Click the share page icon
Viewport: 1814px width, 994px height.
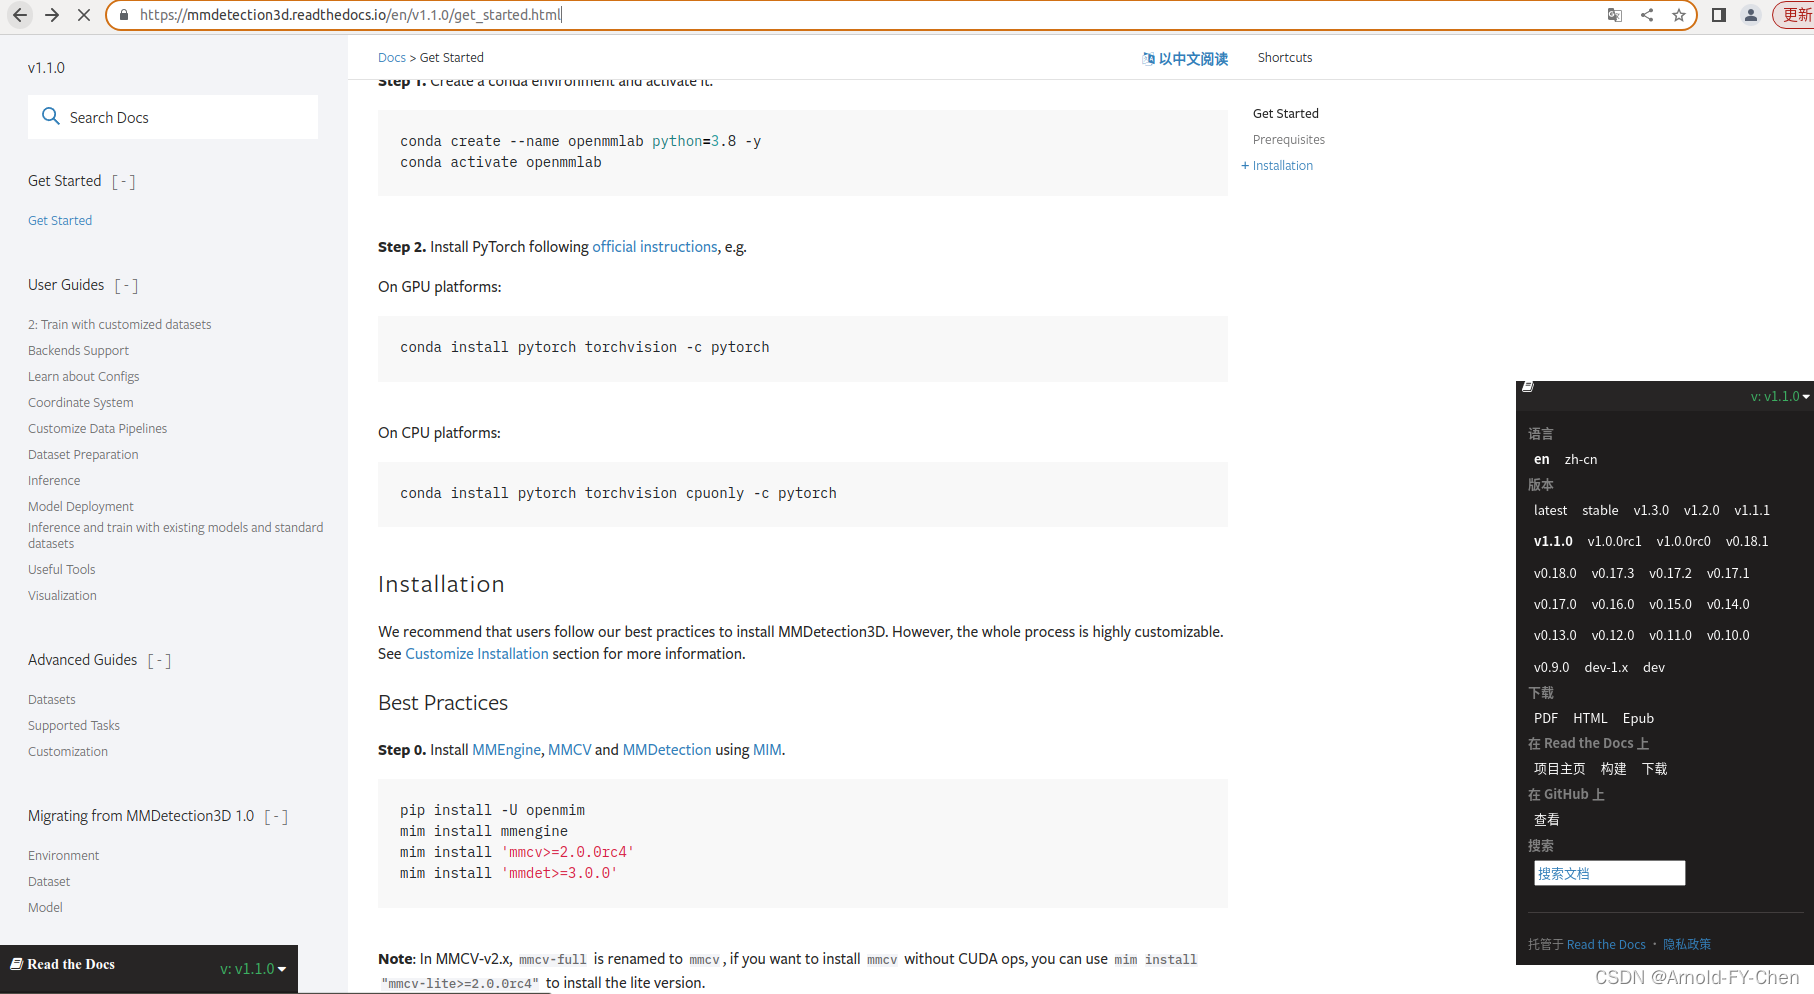pyautogui.click(x=1647, y=15)
